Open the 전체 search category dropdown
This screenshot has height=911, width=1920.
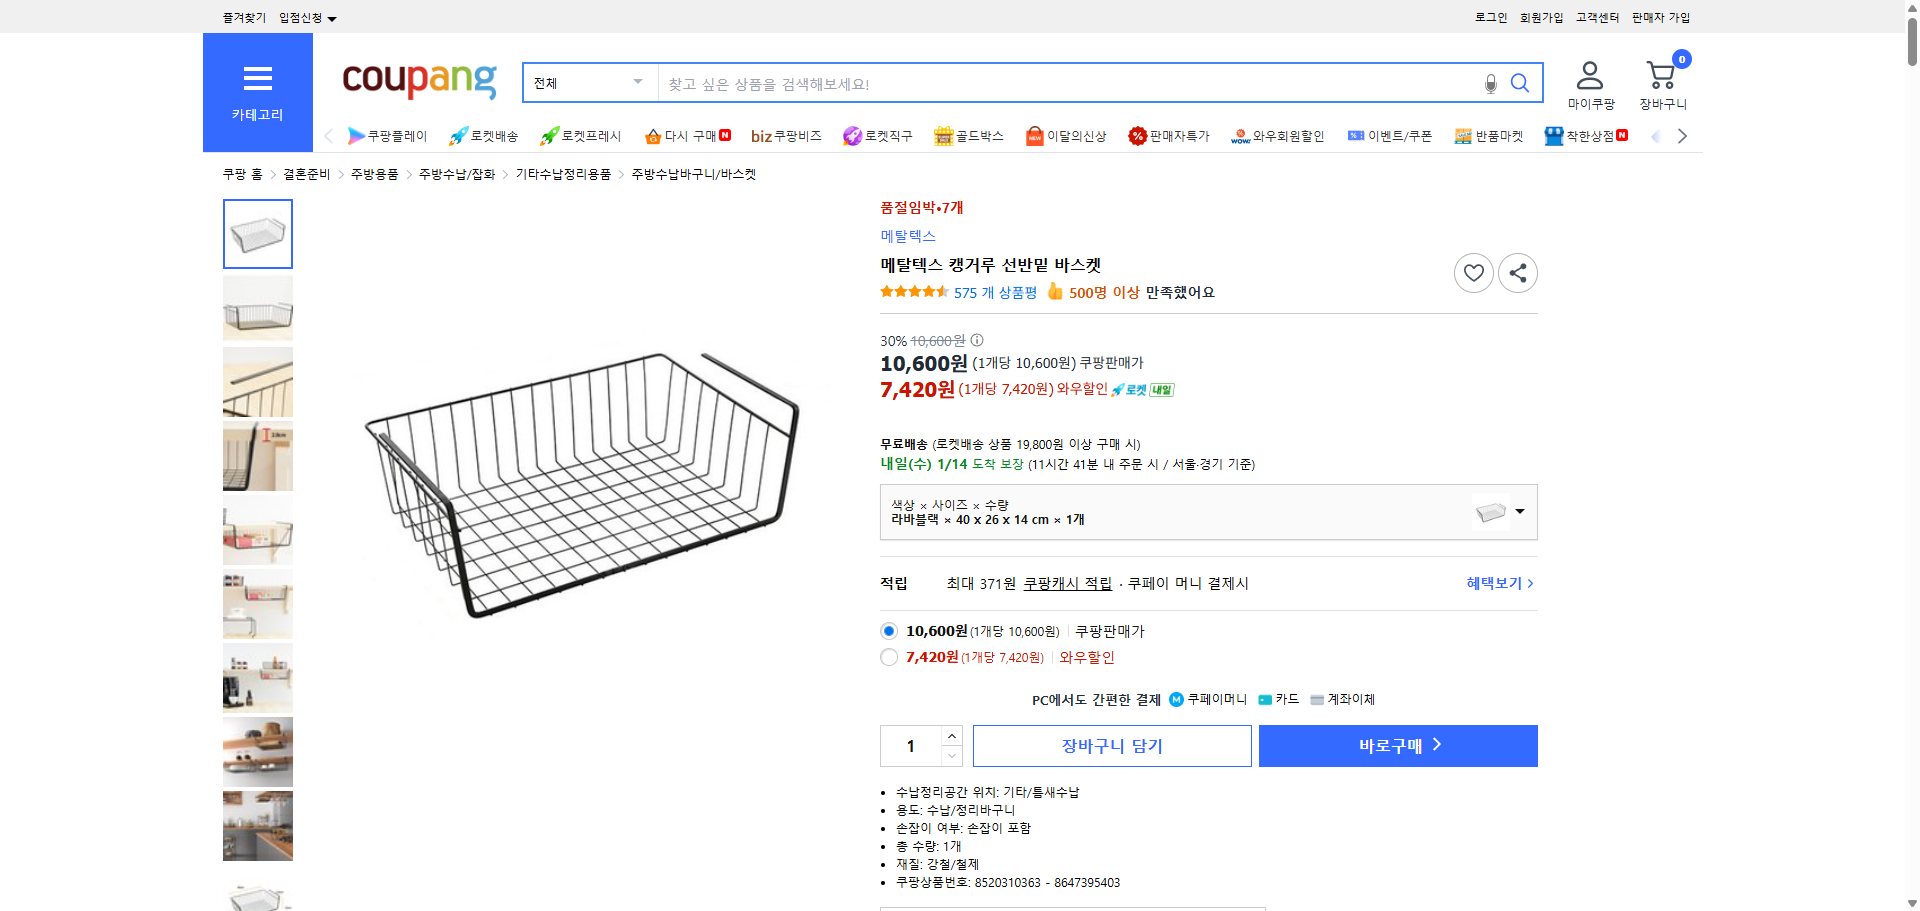click(x=588, y=83)
